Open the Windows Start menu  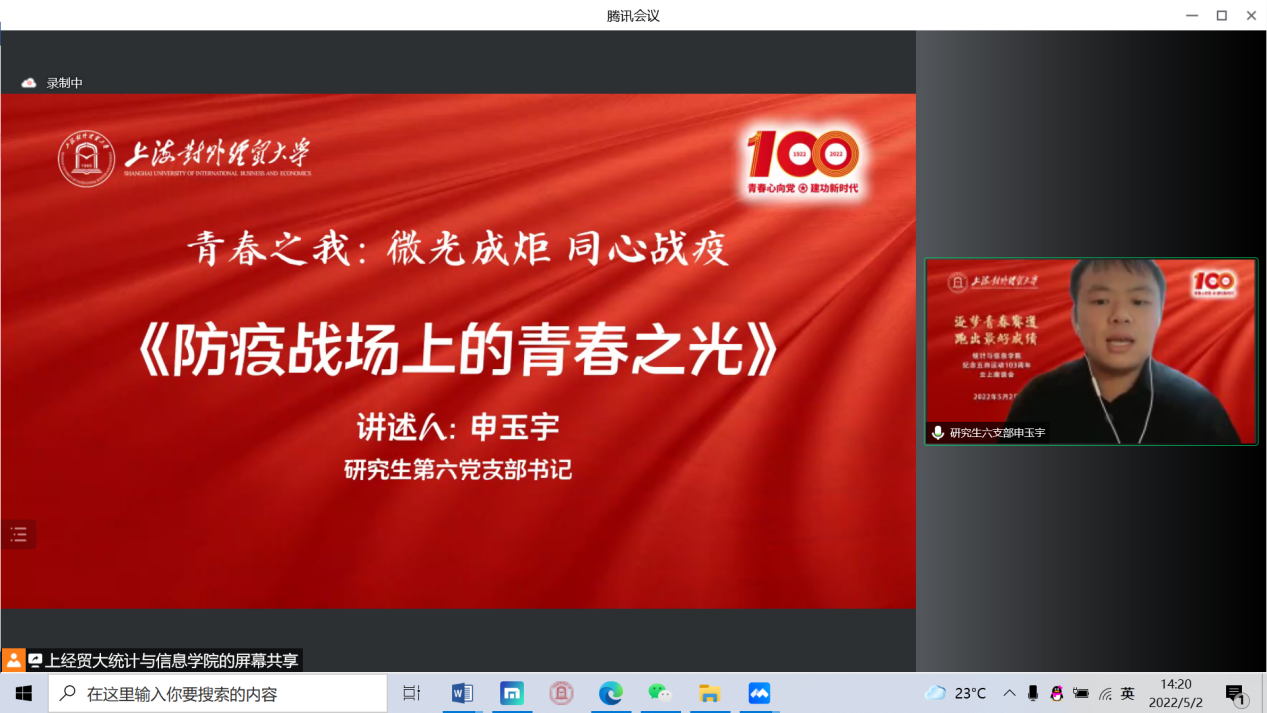[24, 693]
